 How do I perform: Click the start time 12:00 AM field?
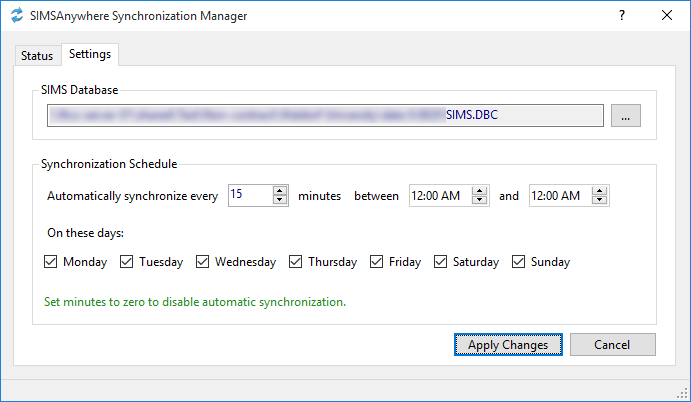coord(440,195)
